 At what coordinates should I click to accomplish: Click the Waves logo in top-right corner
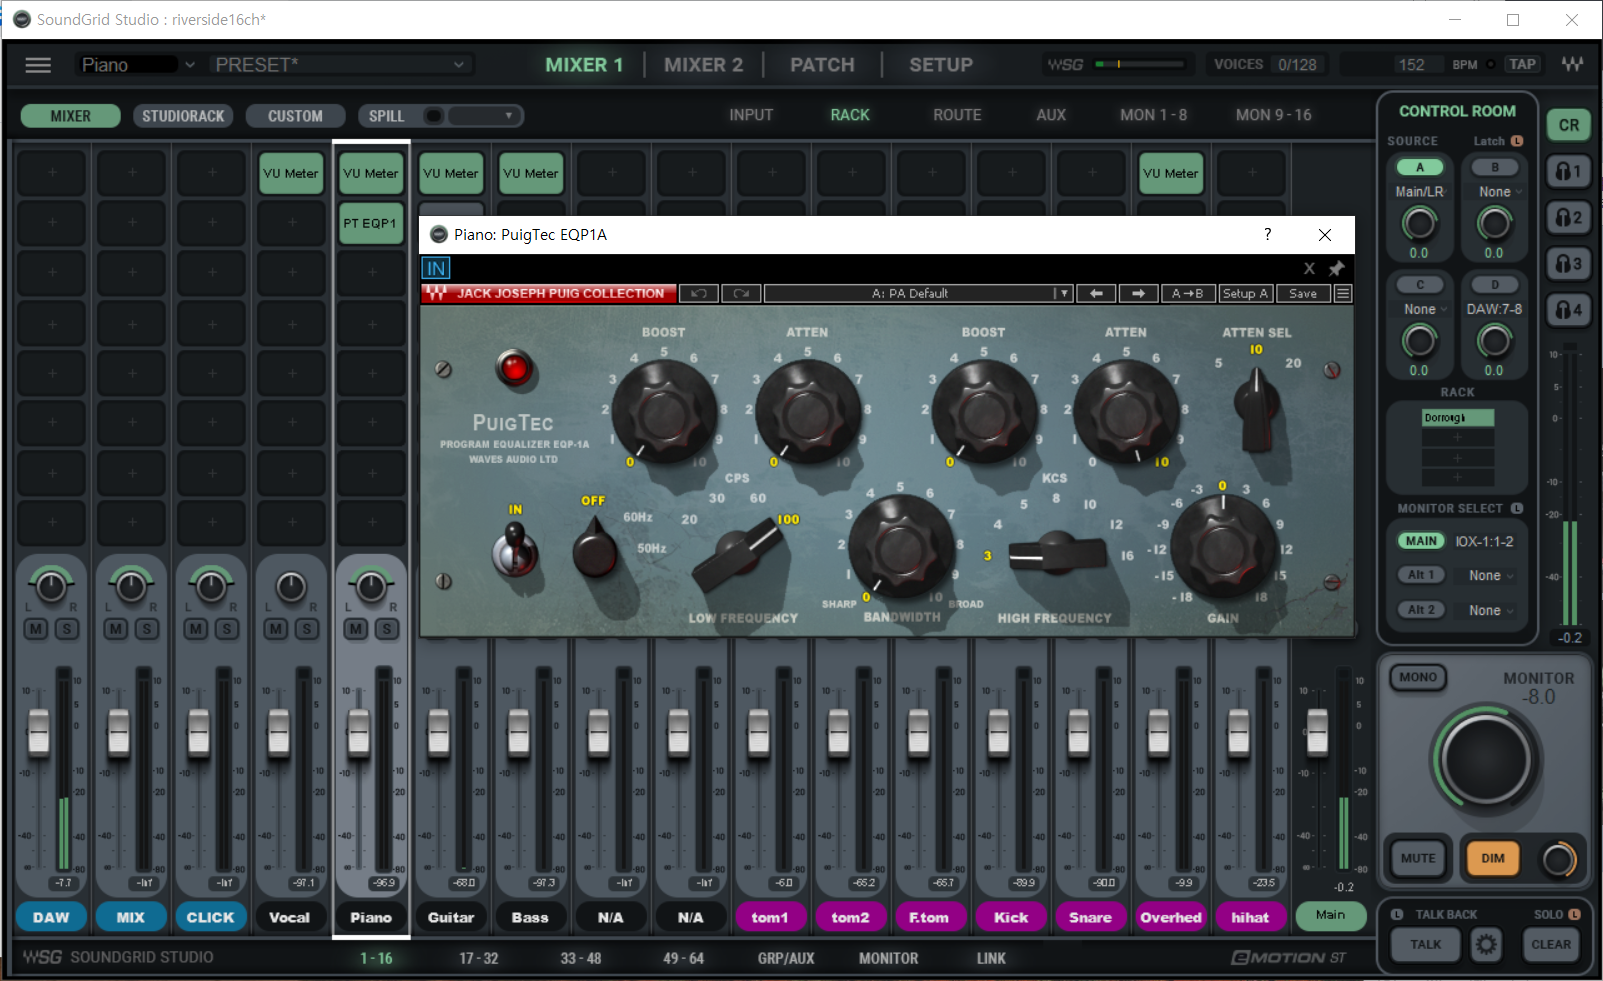click(1572, 65)
